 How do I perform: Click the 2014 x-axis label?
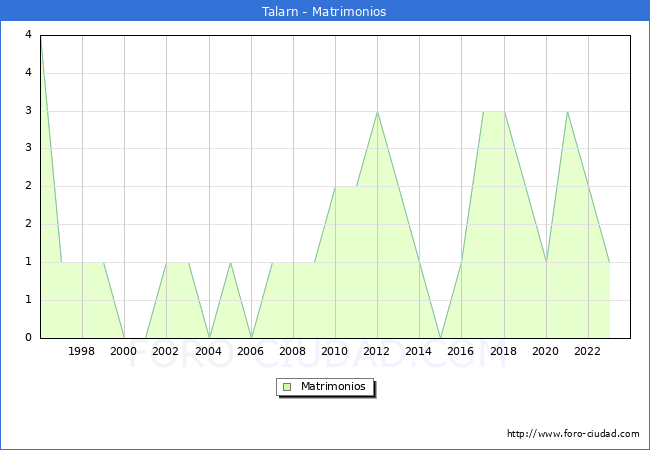419,351
